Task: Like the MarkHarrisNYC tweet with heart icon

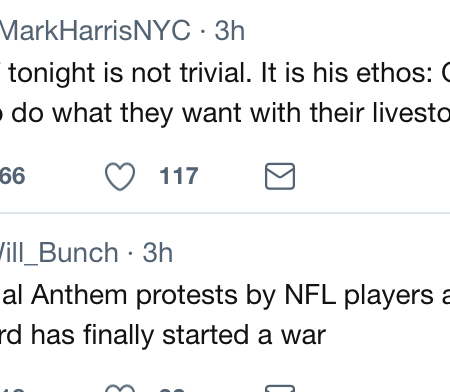Action: point(120,176)
